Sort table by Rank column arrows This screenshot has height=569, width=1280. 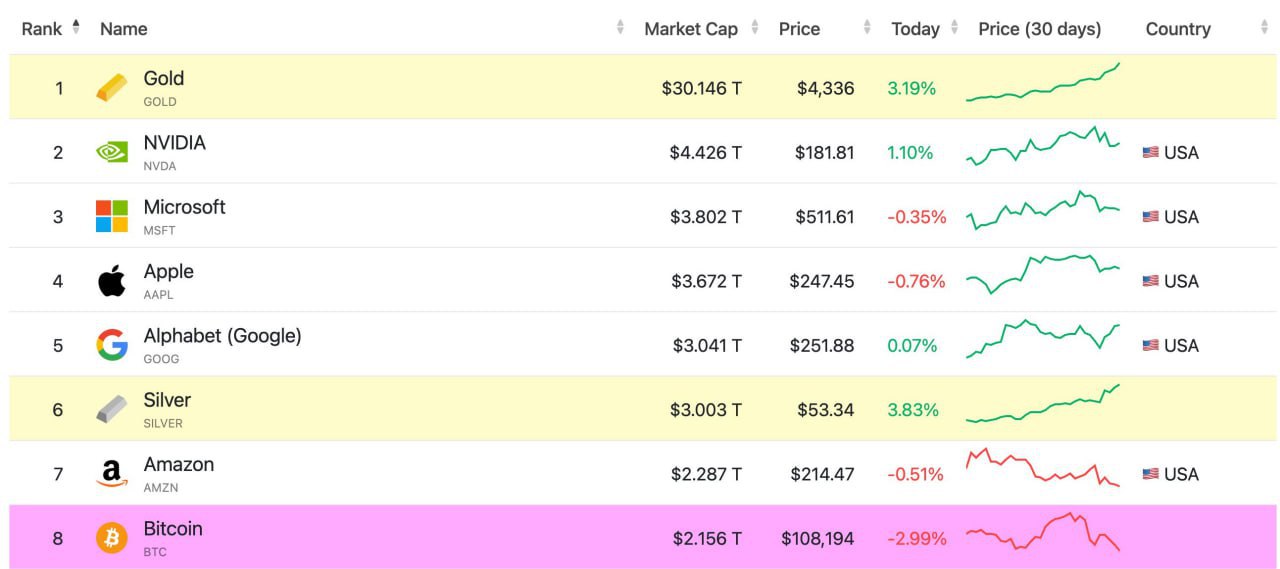(76, 28)
